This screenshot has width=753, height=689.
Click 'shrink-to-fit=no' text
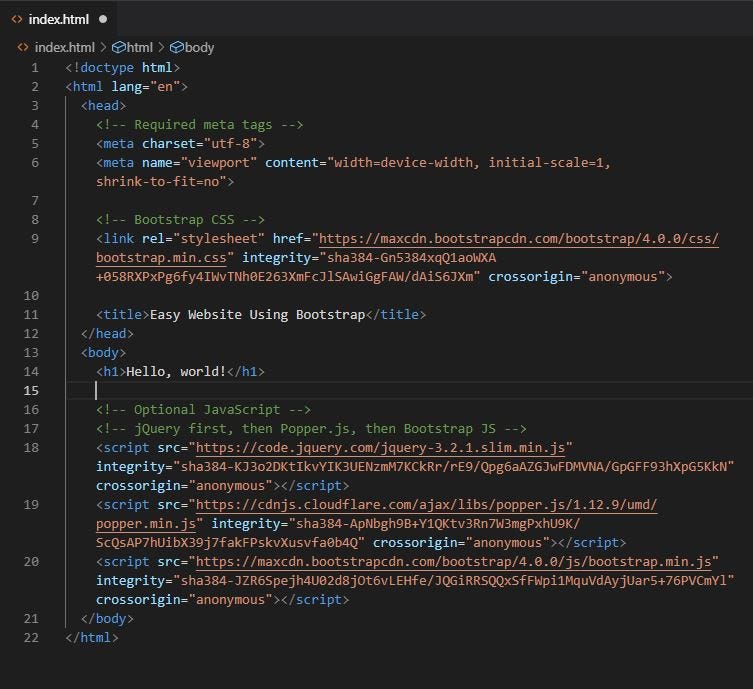(x=157, y=181)
